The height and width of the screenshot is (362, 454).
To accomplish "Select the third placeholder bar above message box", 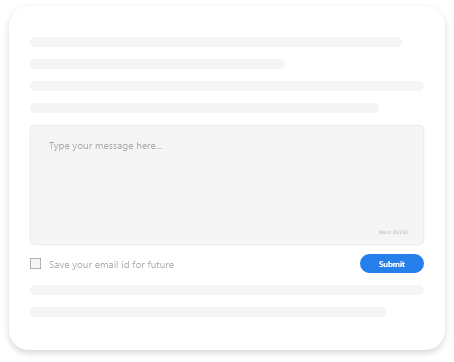I will pyautogui.click(x=227, y=86).
